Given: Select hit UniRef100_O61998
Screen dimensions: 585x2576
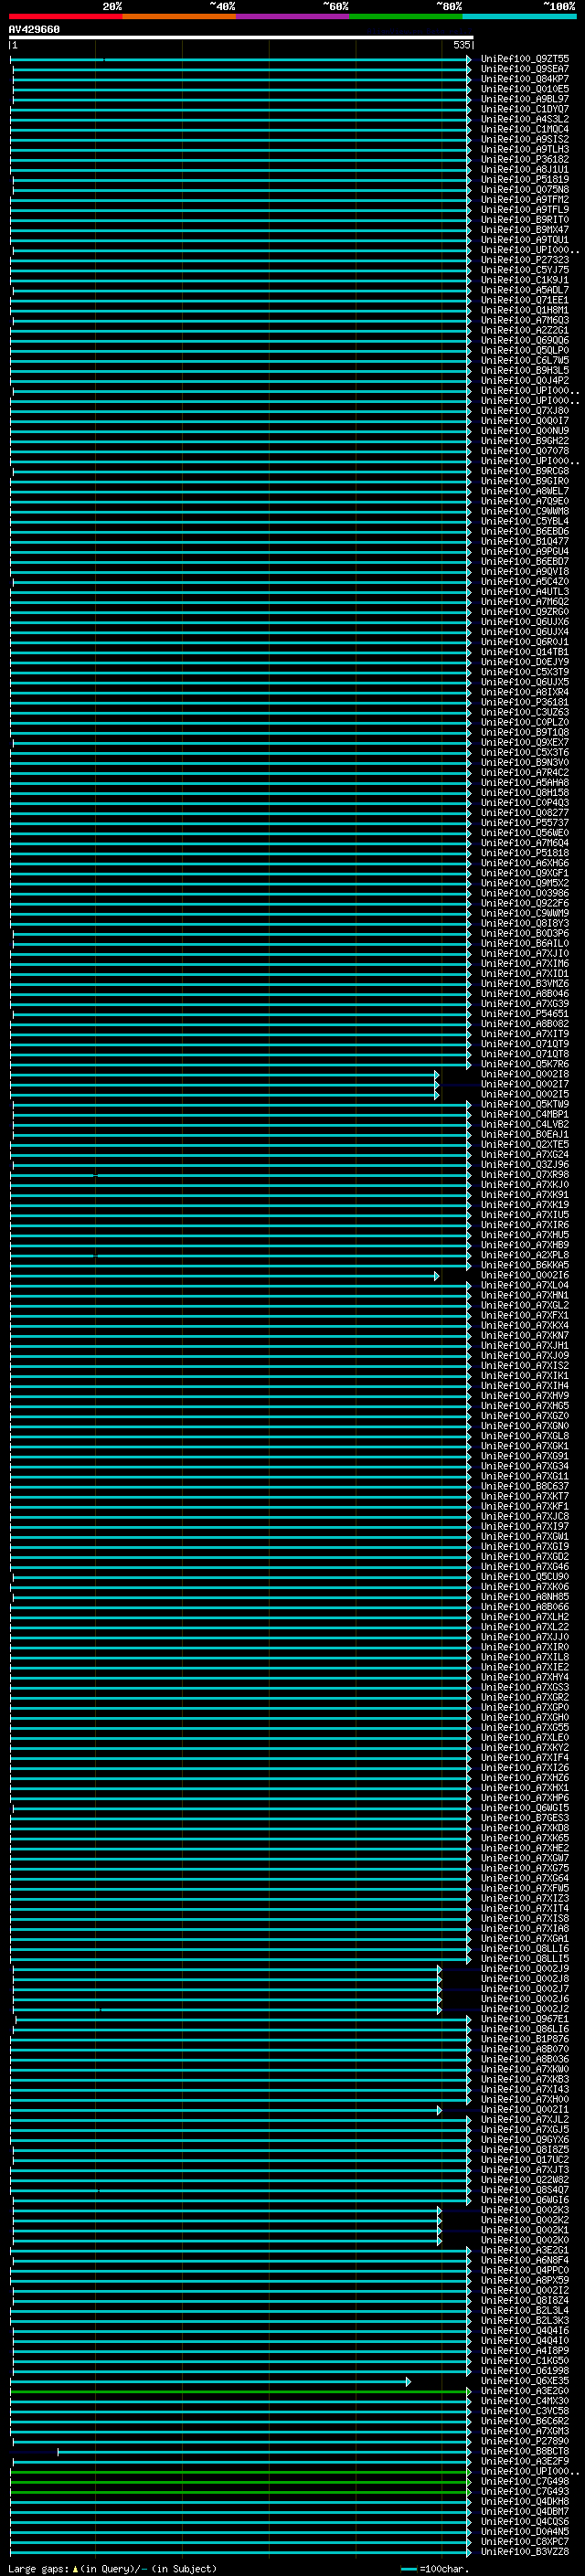Looking at the screenshot, I should coord(525,2370).
